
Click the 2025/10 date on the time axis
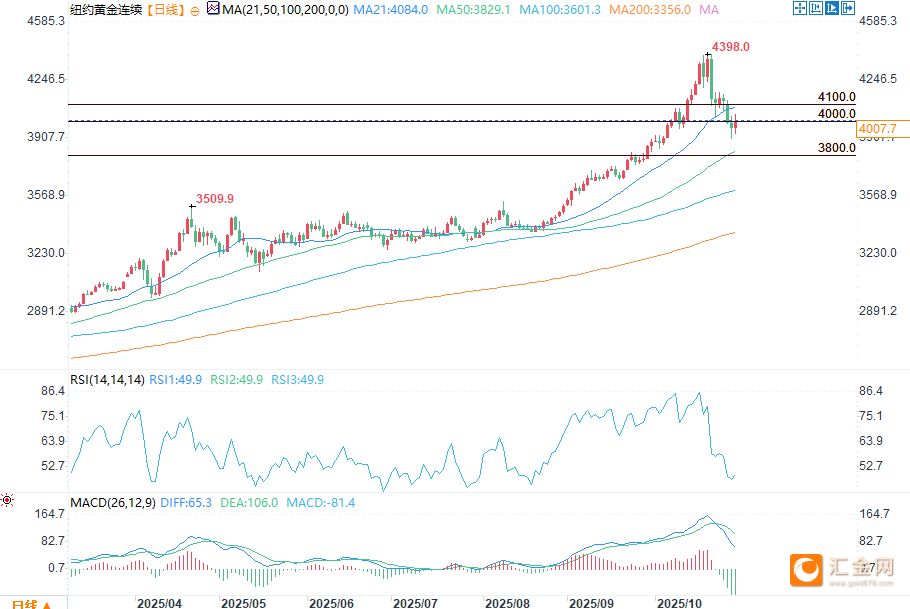[x=680, y=603]
